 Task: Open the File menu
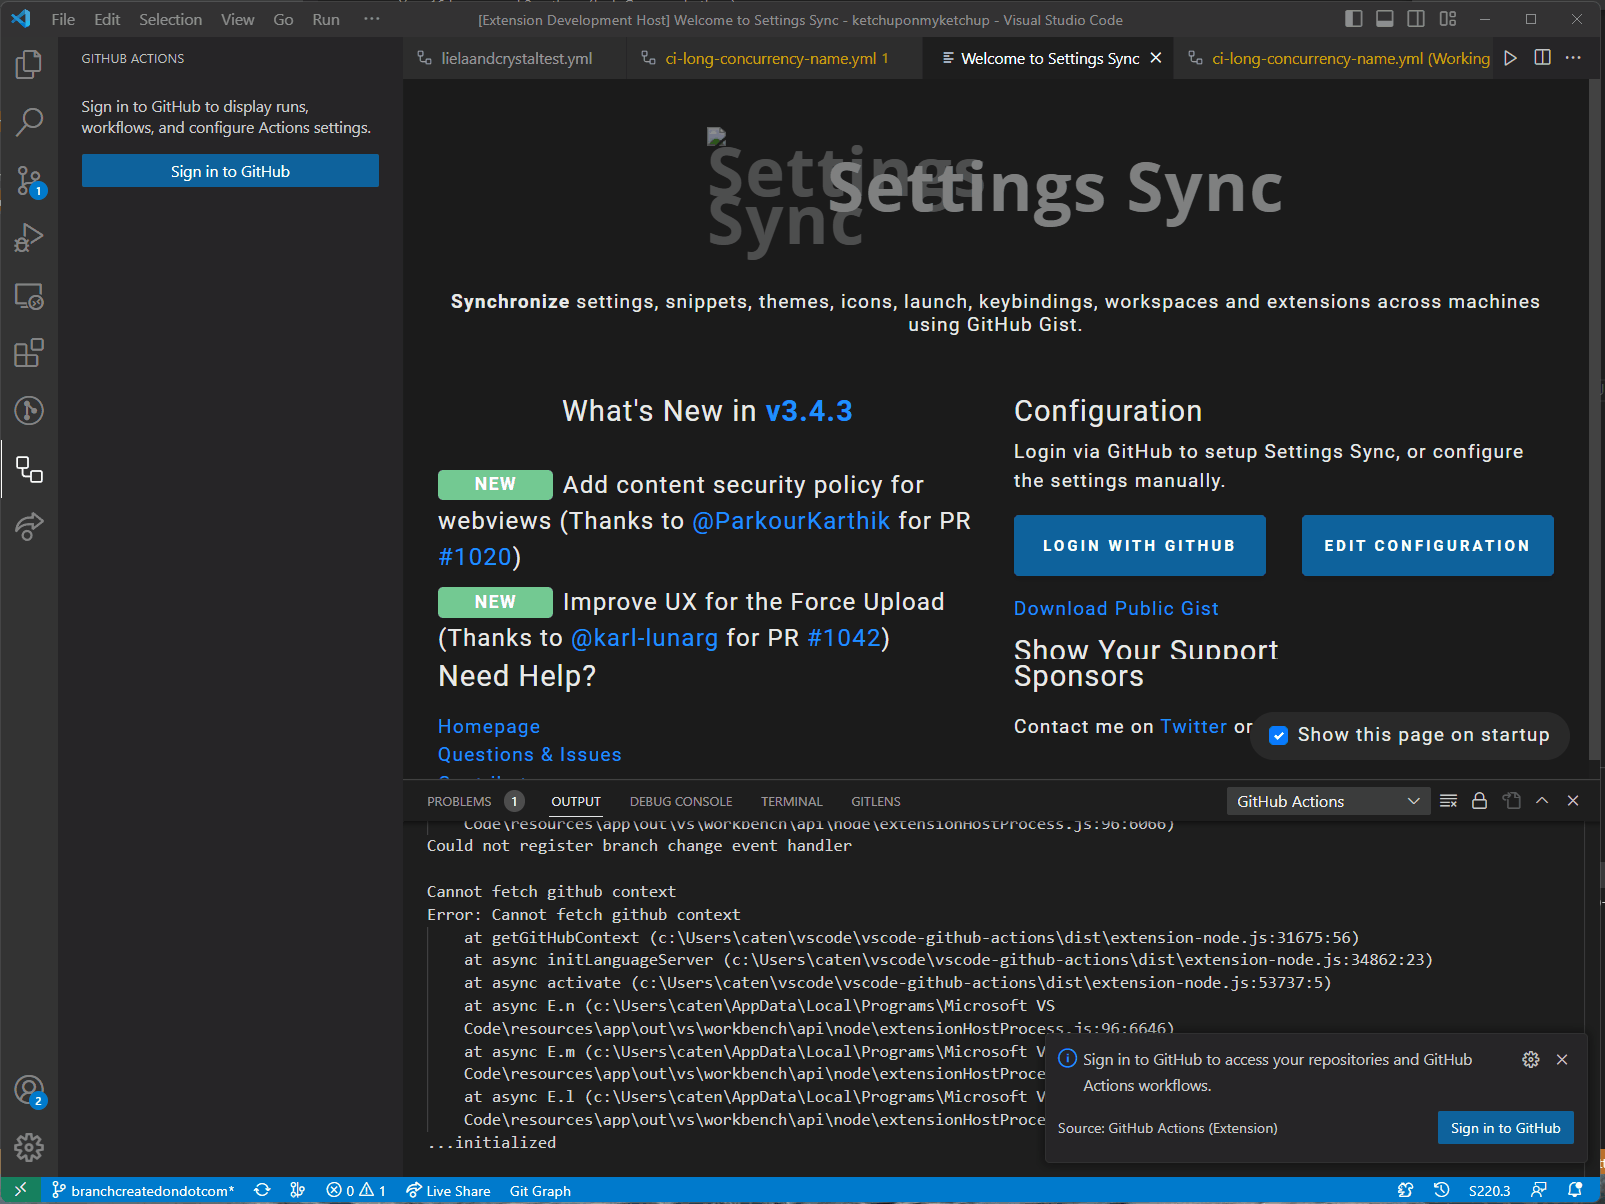[63, 19]
